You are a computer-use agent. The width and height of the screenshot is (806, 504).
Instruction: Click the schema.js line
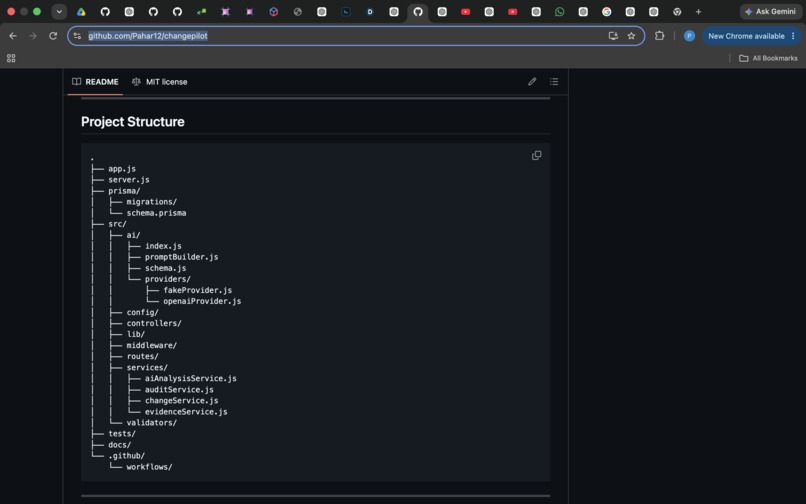tap(166, 268)
